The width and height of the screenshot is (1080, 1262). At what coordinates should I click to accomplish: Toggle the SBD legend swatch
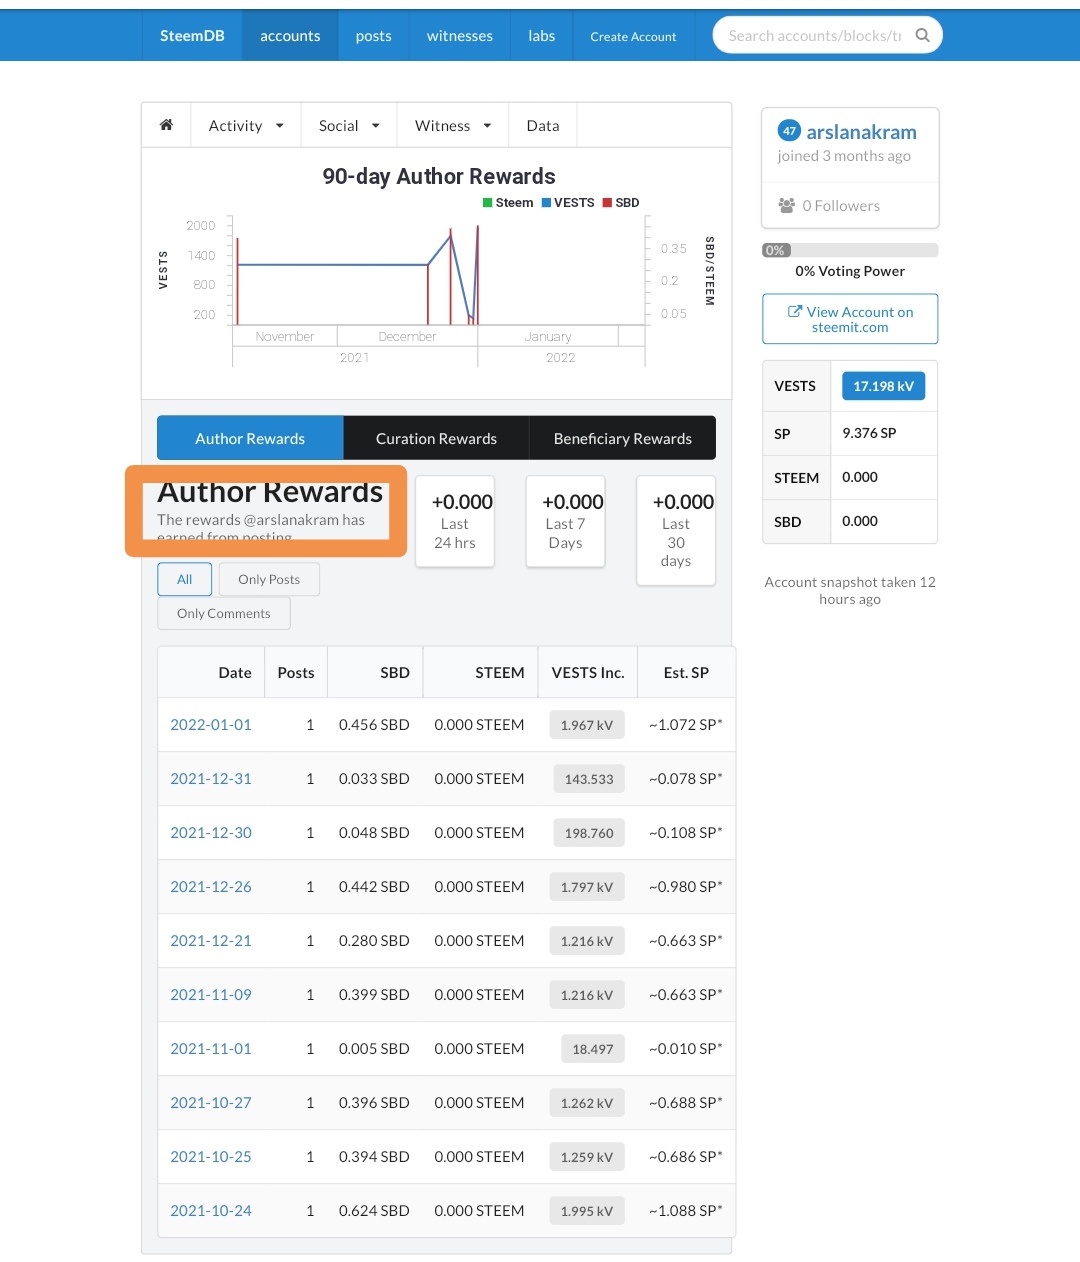(607, 202)
